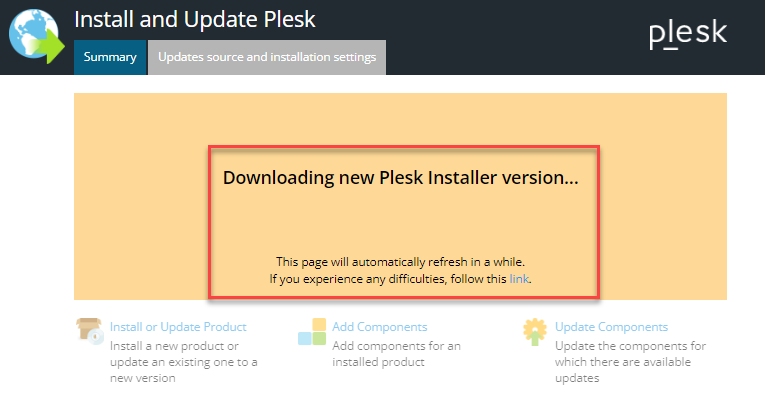Open the Install or Update Product link
Image resolution: width=765 pixels, height=405 pixels.
coord(178,327)
